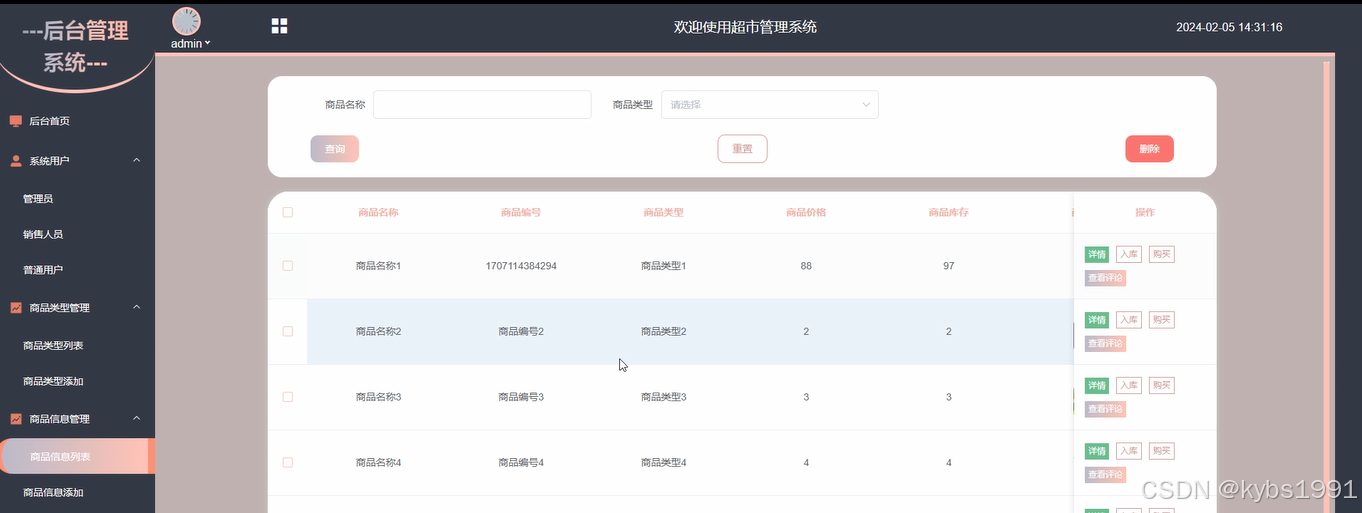Click 查看评论 for 商品名称3 row
The width and height of the screenshot is (1362, 513).
(x=1105, y=409)
